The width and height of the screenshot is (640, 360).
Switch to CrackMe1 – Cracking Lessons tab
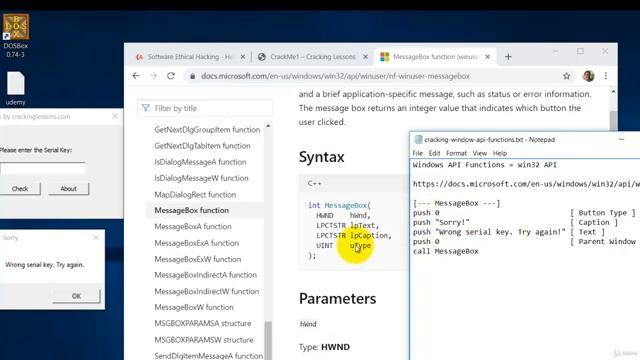pos(313,57)
